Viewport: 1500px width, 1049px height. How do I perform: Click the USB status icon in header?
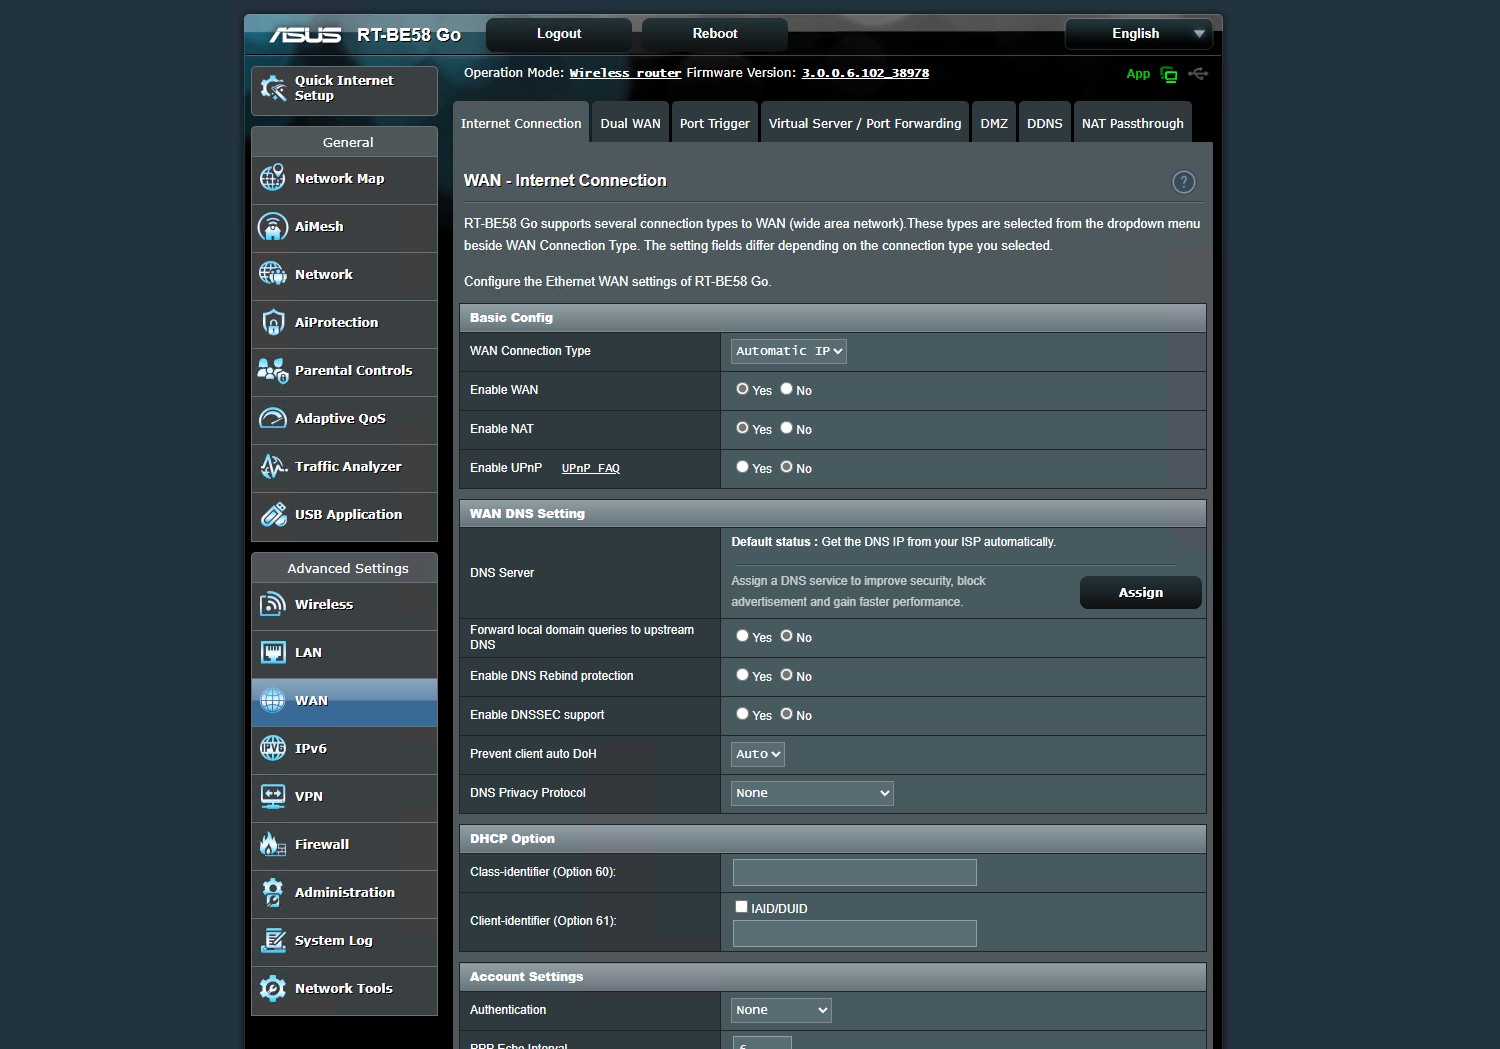1198,74
